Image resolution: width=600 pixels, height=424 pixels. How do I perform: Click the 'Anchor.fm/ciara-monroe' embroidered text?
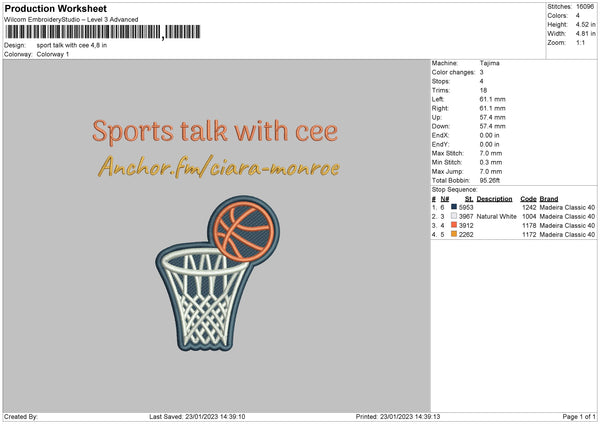click(x=218, y=167)
